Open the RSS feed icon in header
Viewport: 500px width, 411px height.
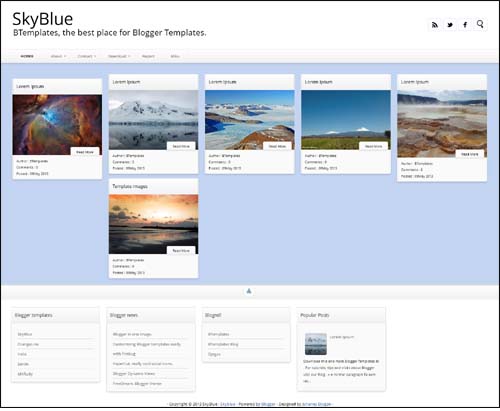[x=435, y=25]
